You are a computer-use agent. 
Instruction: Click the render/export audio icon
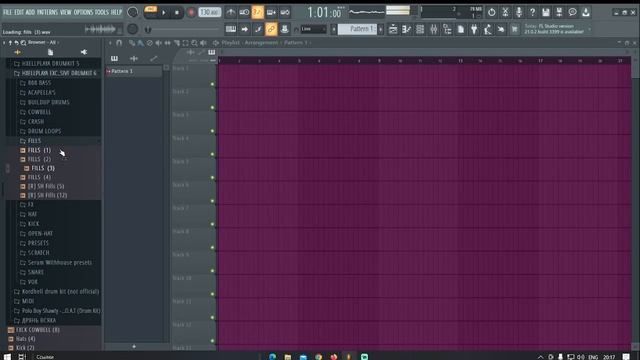[559, 12]
